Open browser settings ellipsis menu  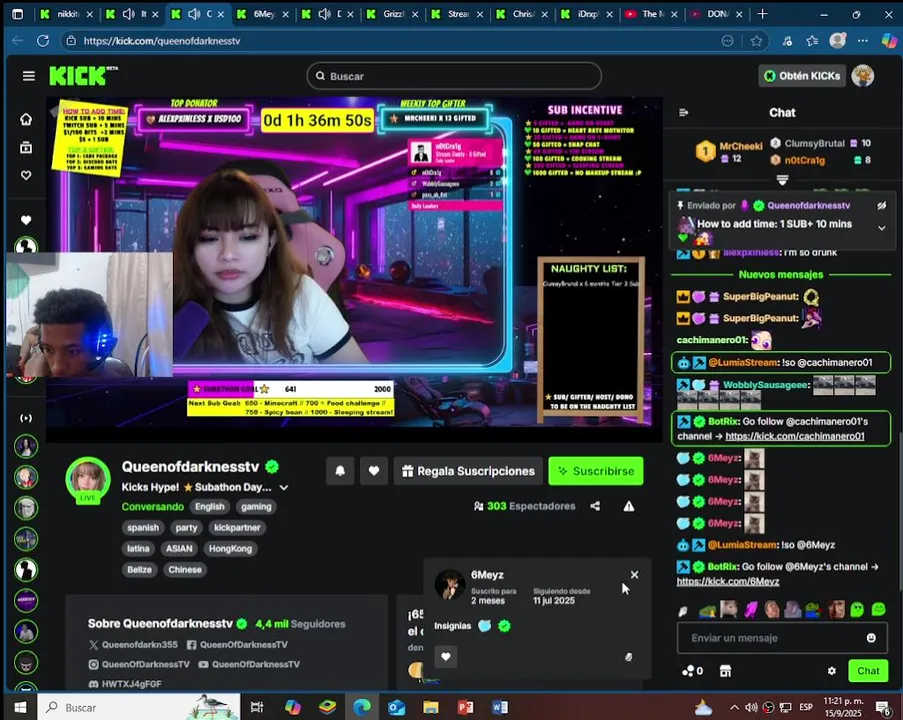pos(862,40)
